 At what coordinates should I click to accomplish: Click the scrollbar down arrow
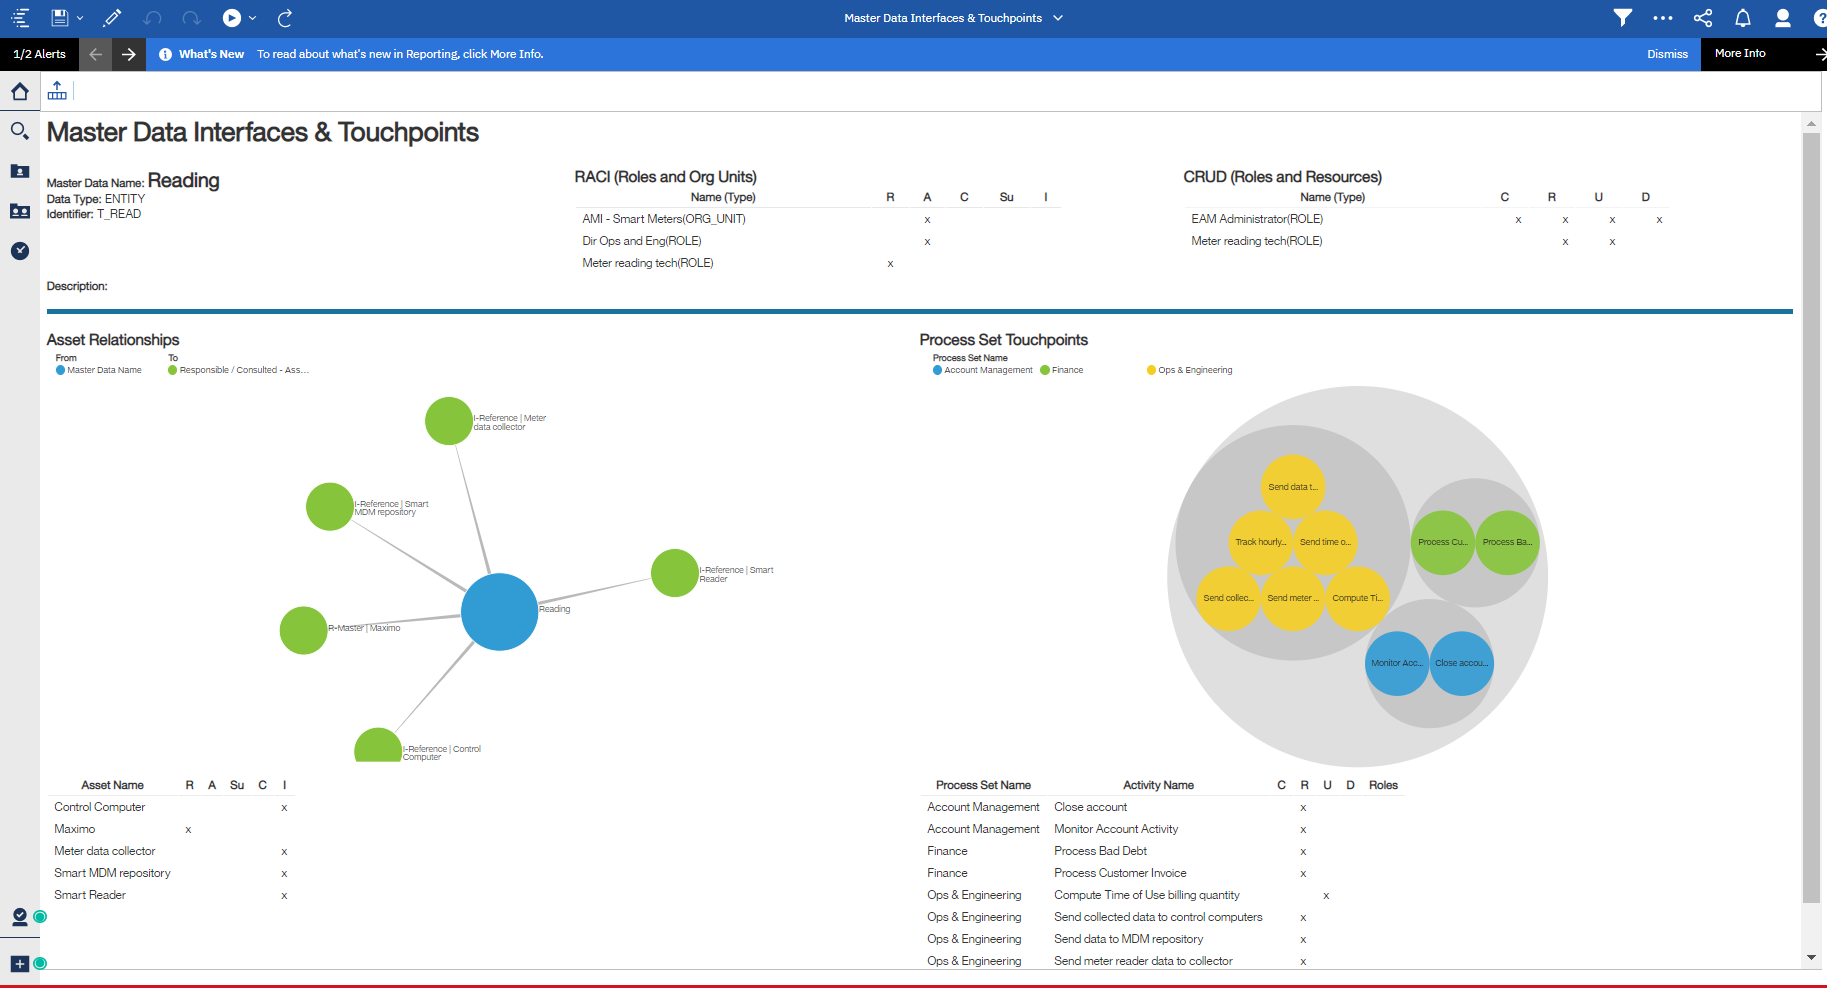click(x=1811, y=957)
